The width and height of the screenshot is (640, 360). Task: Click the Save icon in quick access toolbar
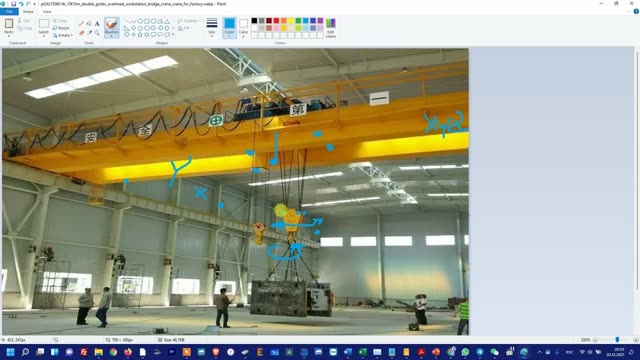click(13, 4)
